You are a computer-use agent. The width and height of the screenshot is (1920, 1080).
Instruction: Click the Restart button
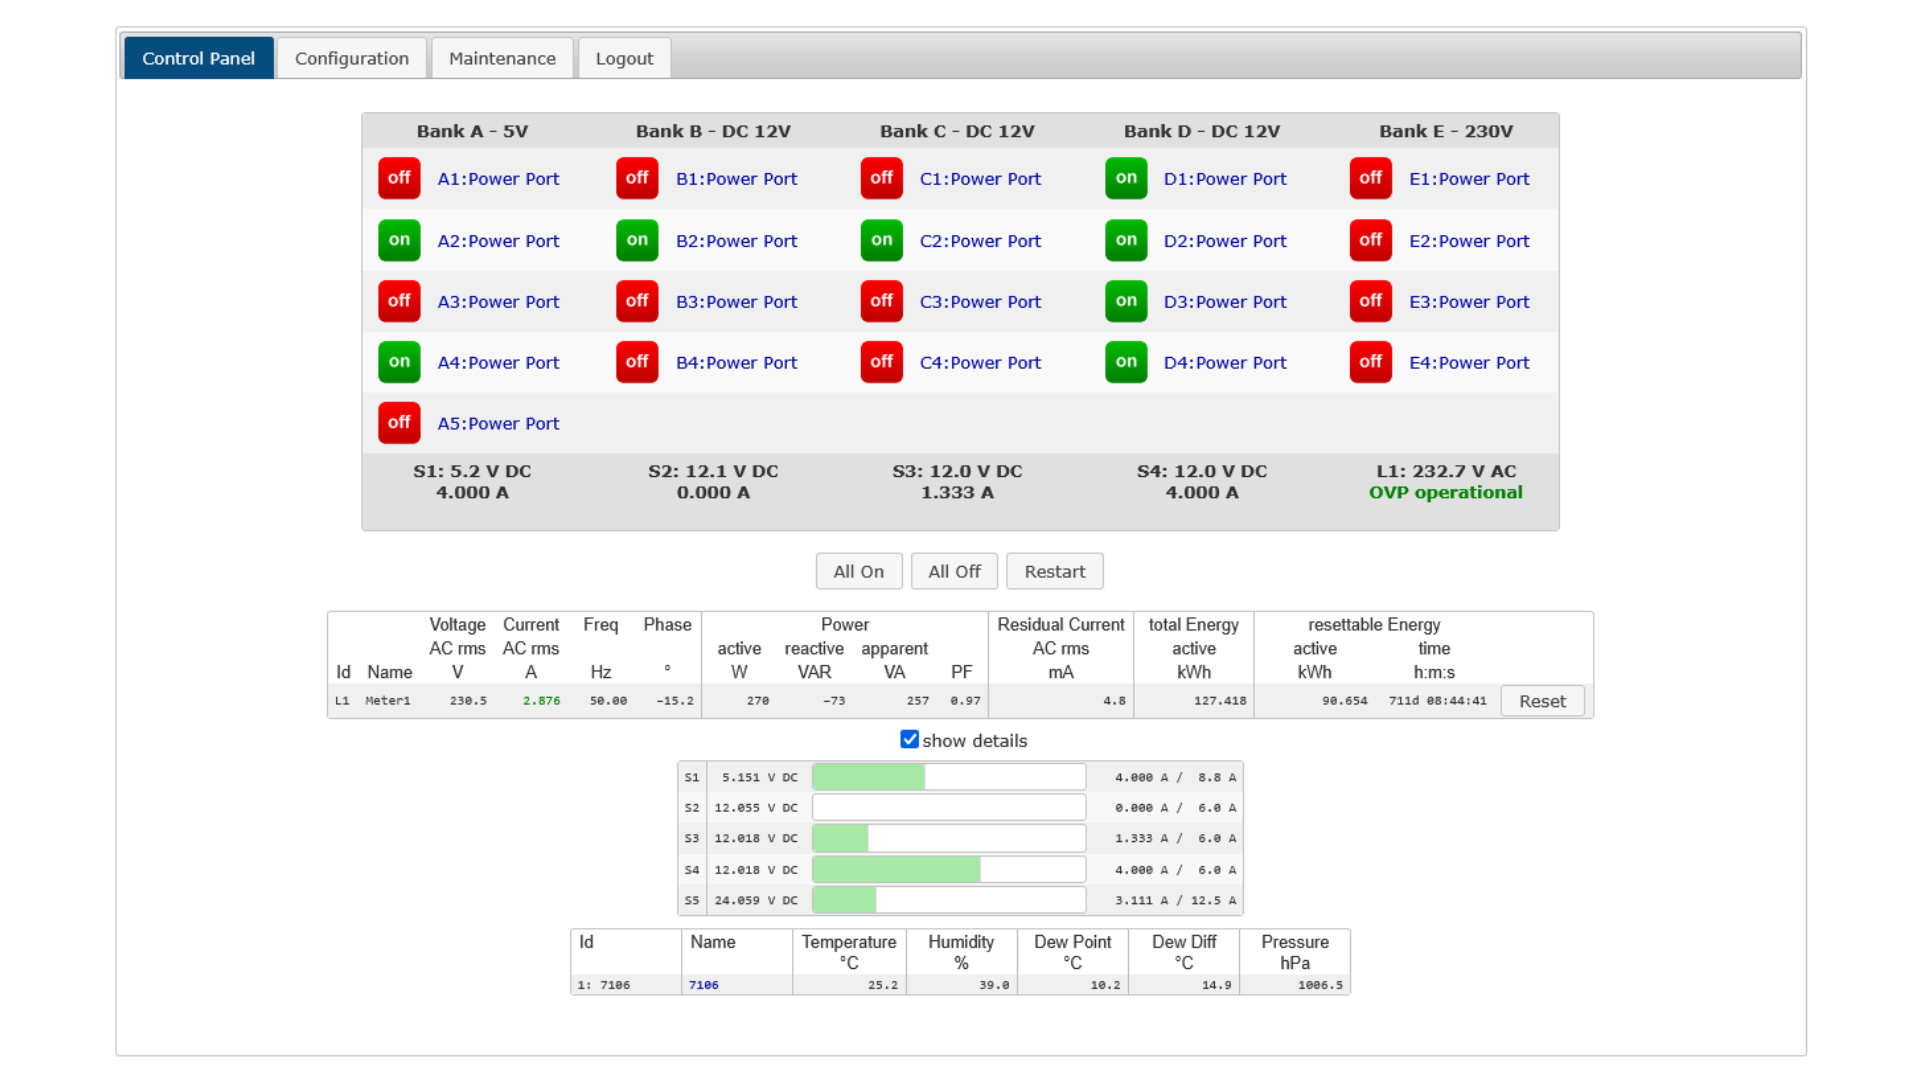1054,571
